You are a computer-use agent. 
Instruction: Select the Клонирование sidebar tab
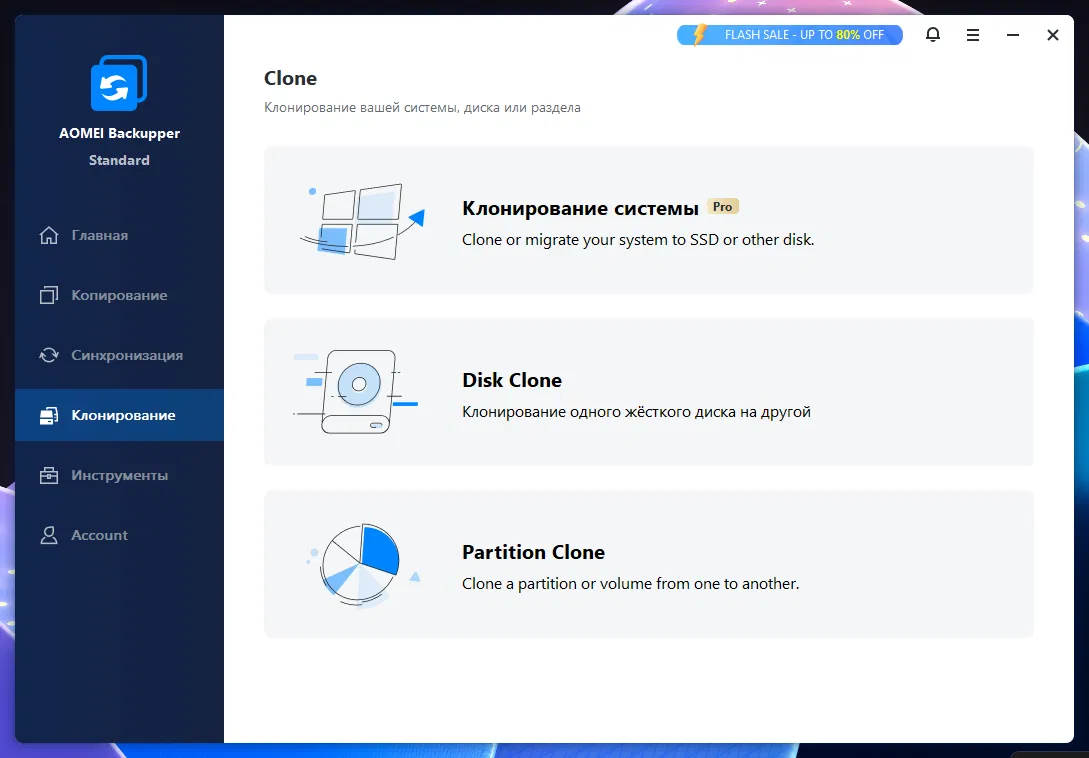tap(119, 415)
